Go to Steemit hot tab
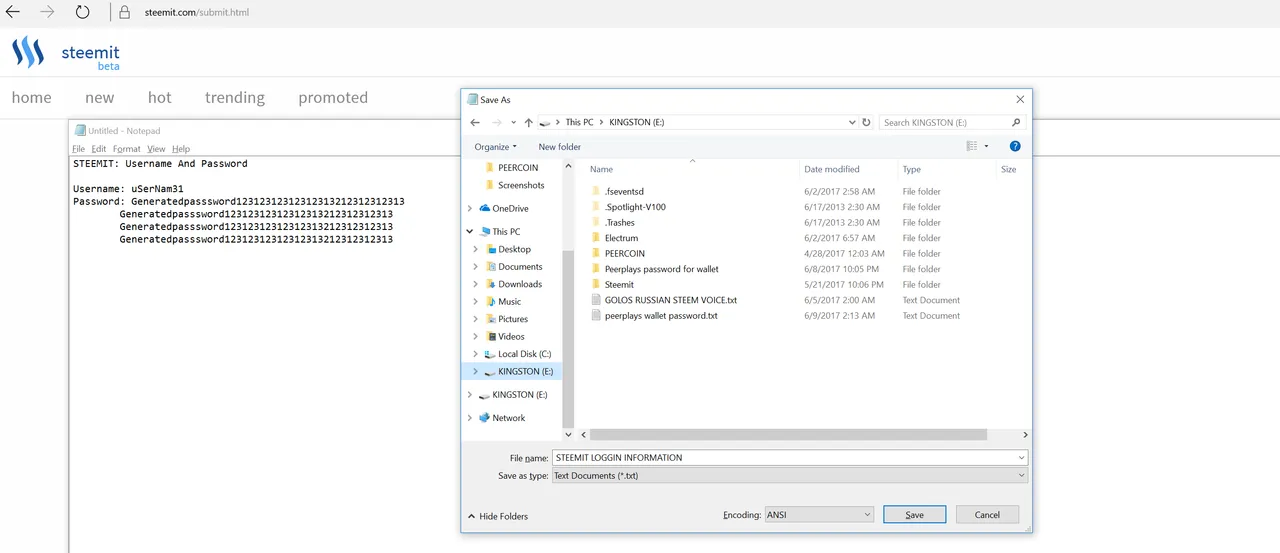Screen dimensions: 1280x553 160,98
